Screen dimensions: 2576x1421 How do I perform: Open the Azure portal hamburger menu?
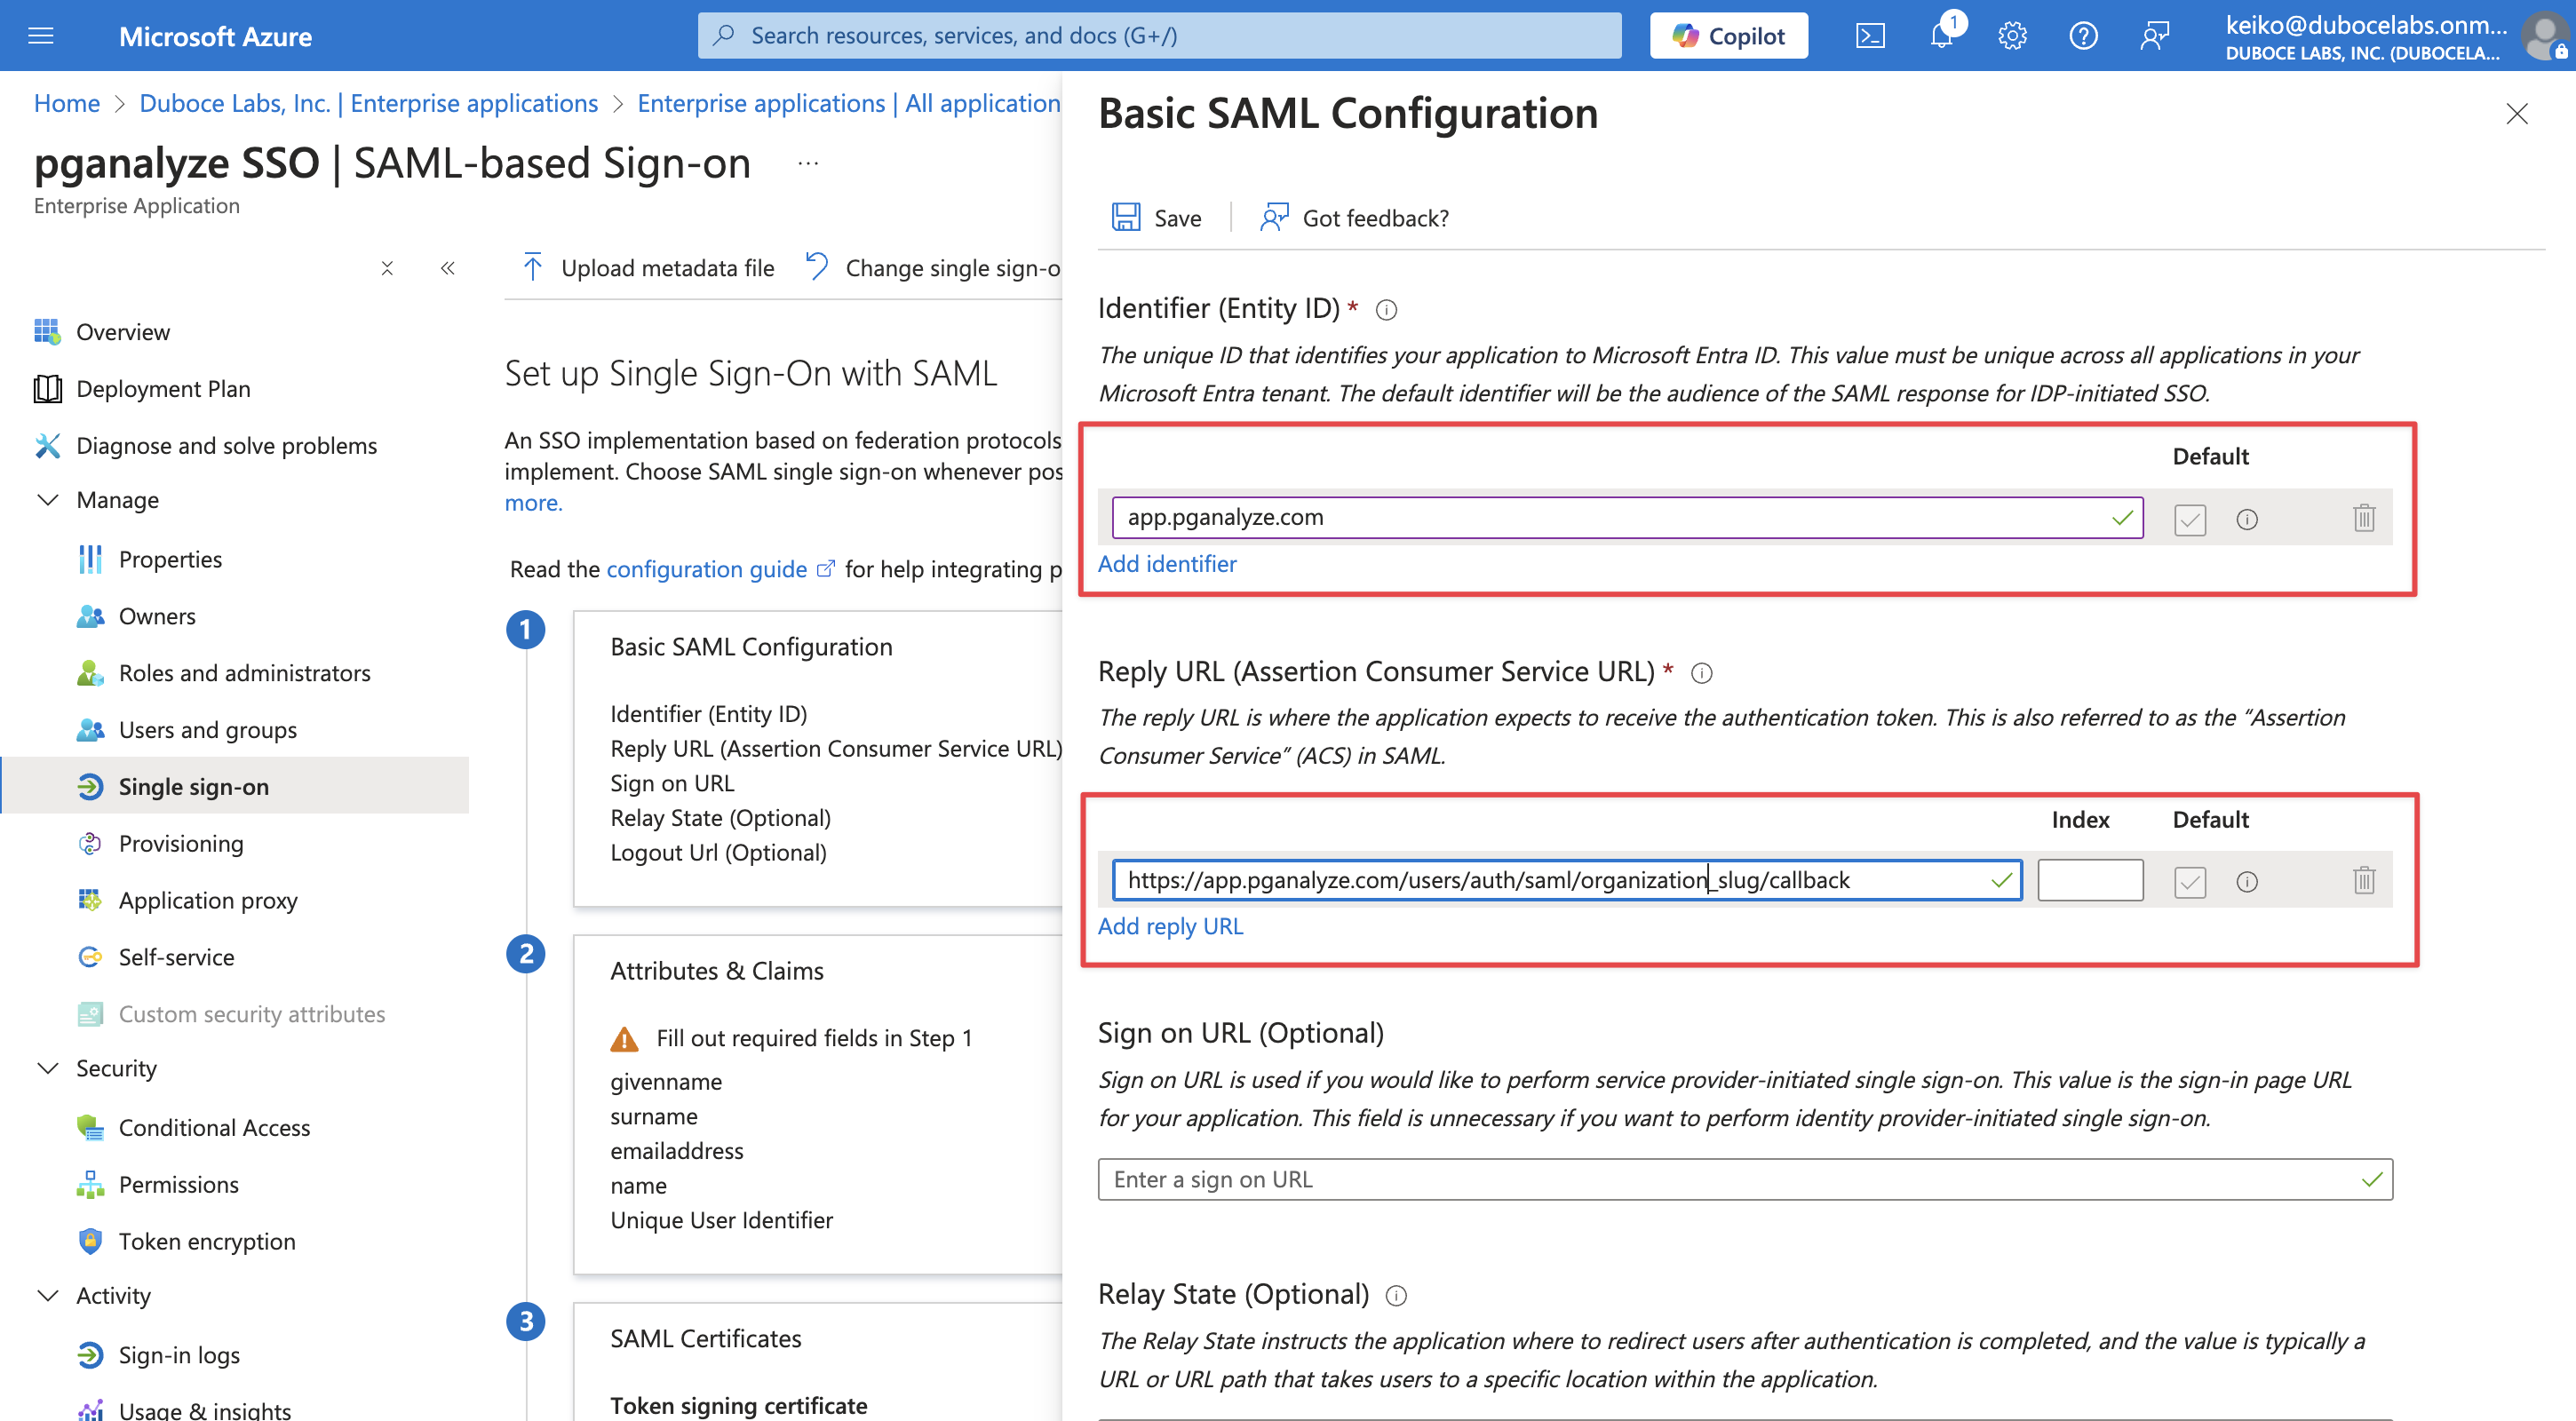[x=41, y=36]
